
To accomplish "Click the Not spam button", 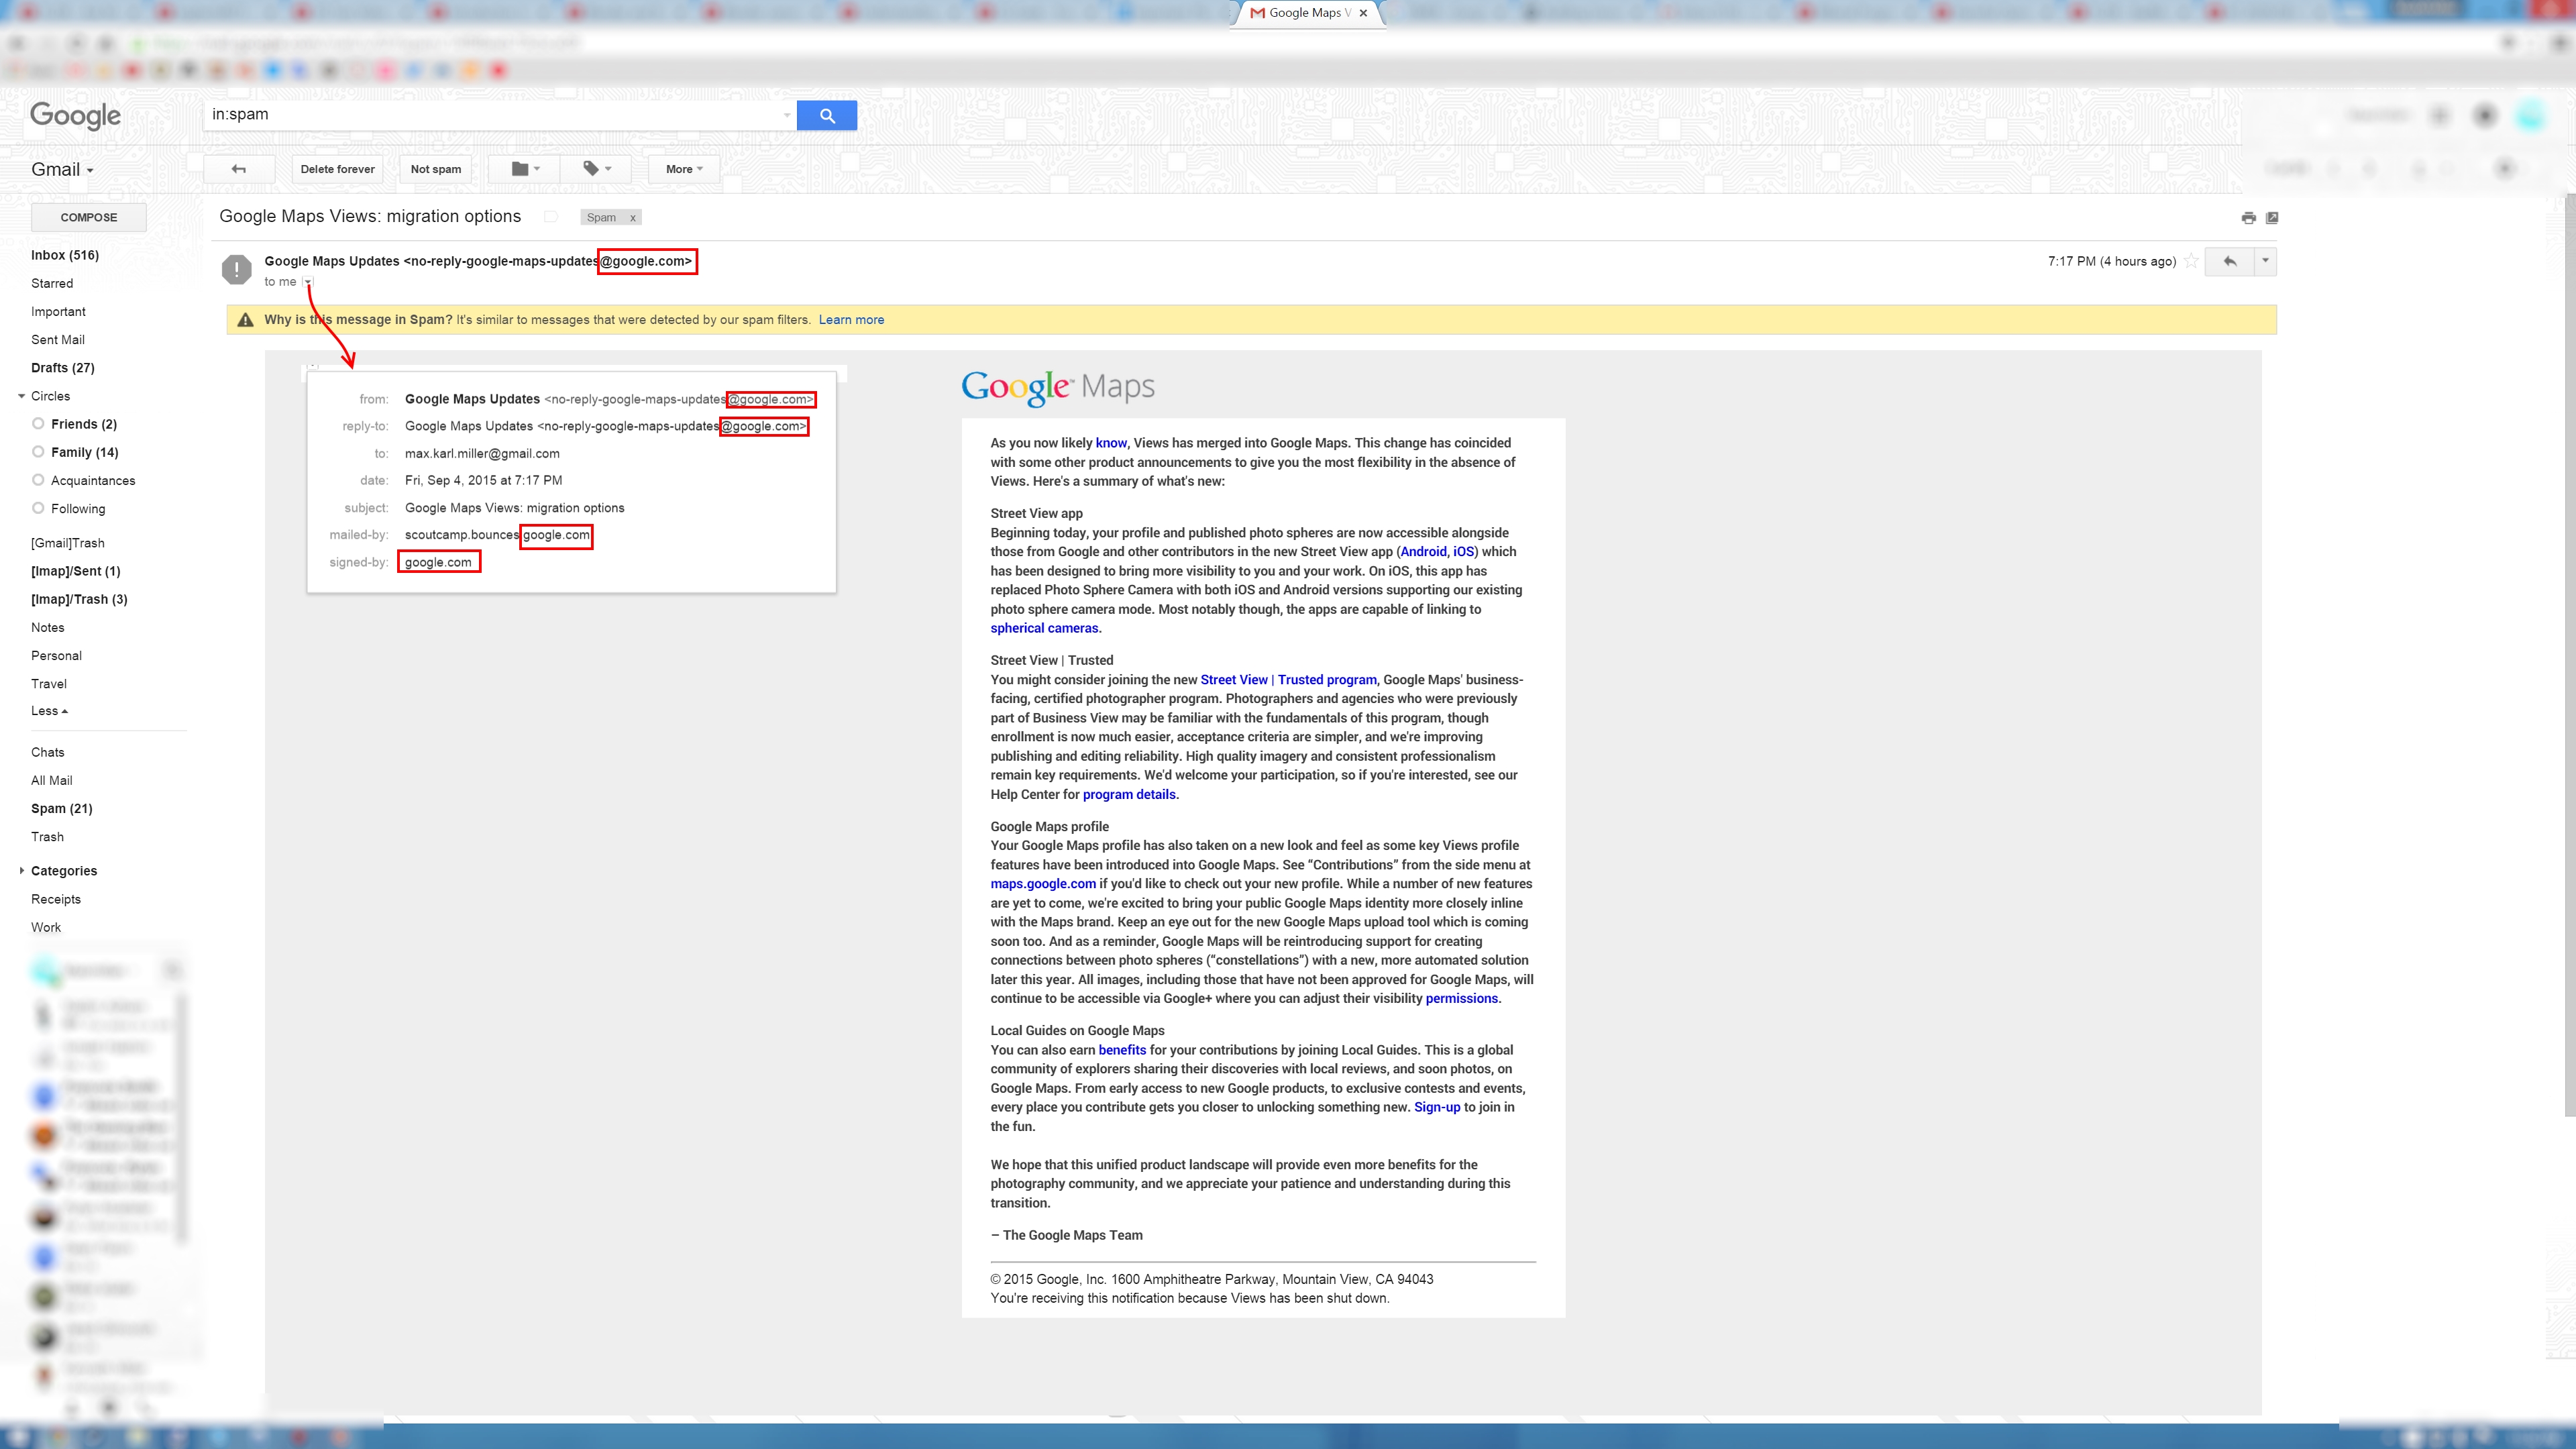I will [x=435, y=169].
